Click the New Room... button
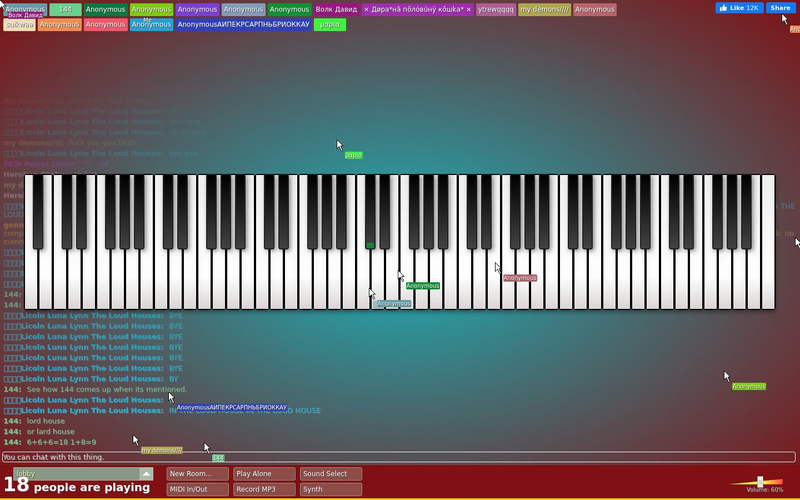 coord(197,474)
